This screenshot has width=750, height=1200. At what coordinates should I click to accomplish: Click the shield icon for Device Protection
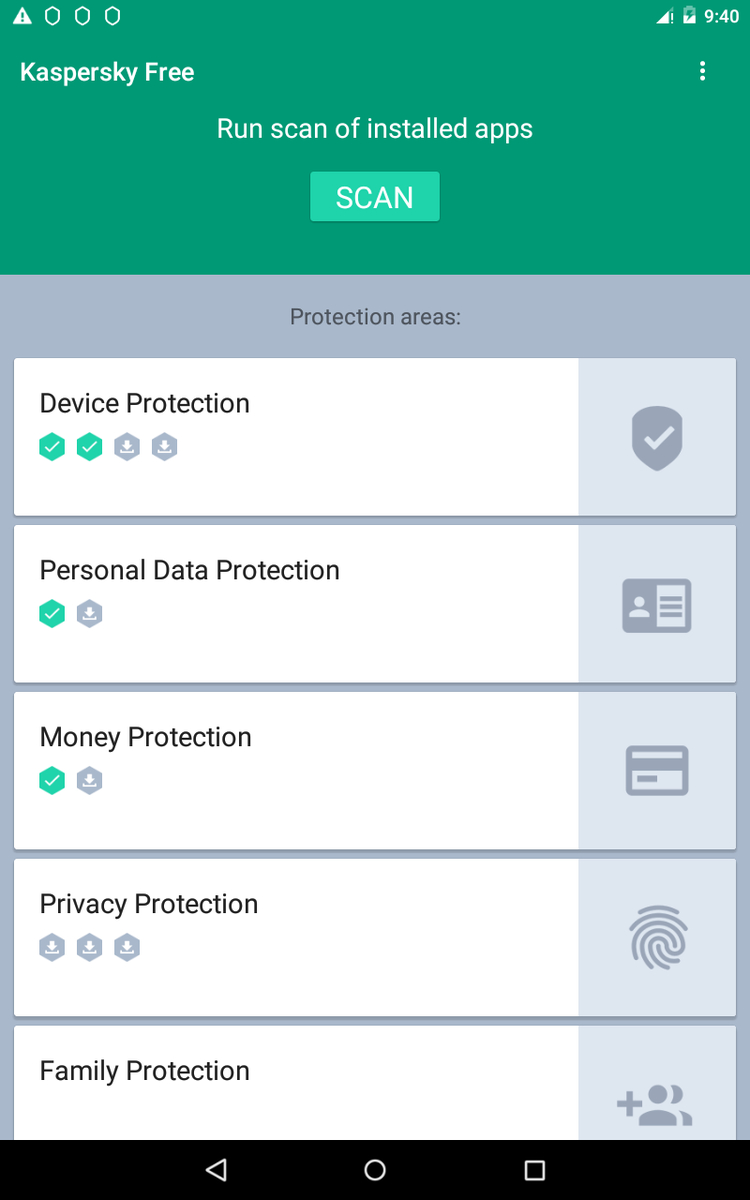(x=657, y=438)
